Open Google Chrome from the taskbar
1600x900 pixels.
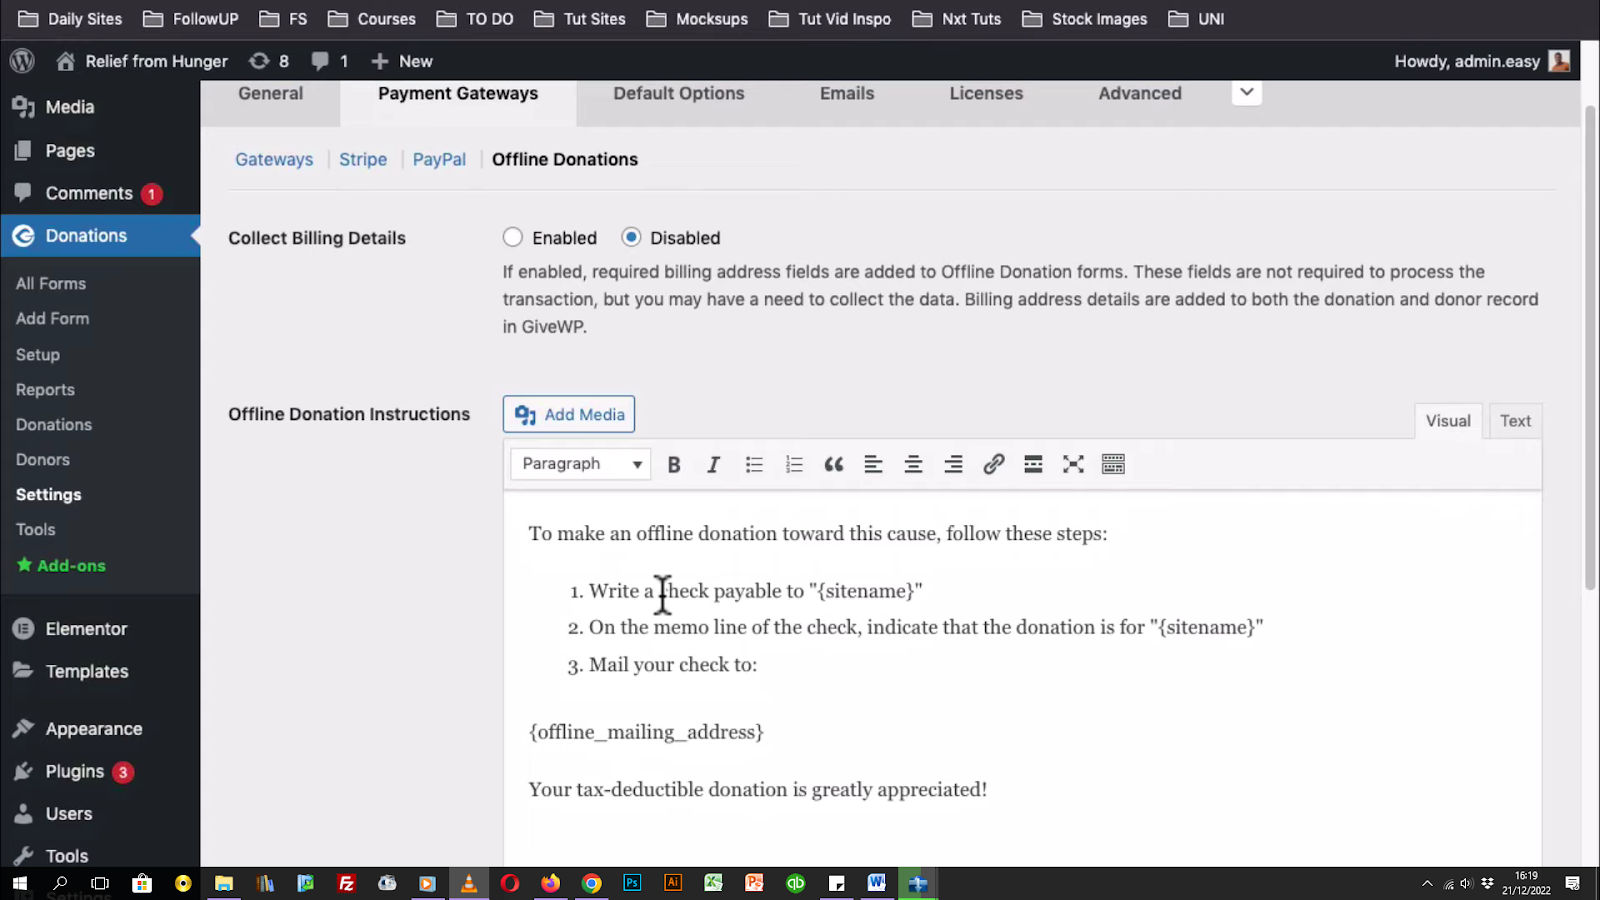click(x=592, y=883)
